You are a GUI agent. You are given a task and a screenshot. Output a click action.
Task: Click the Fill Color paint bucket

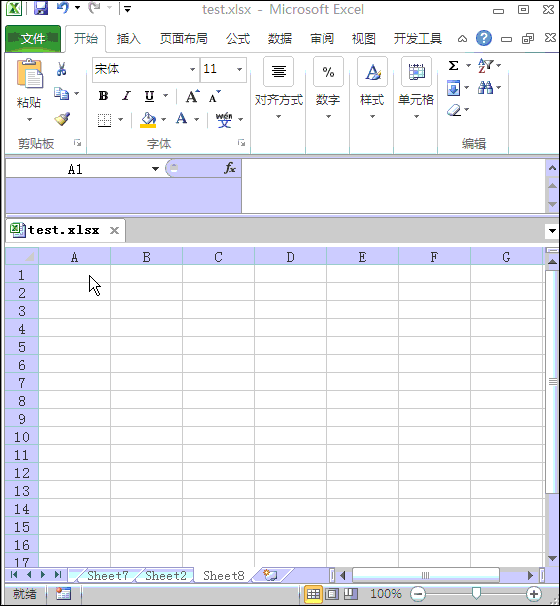point(148,119)
